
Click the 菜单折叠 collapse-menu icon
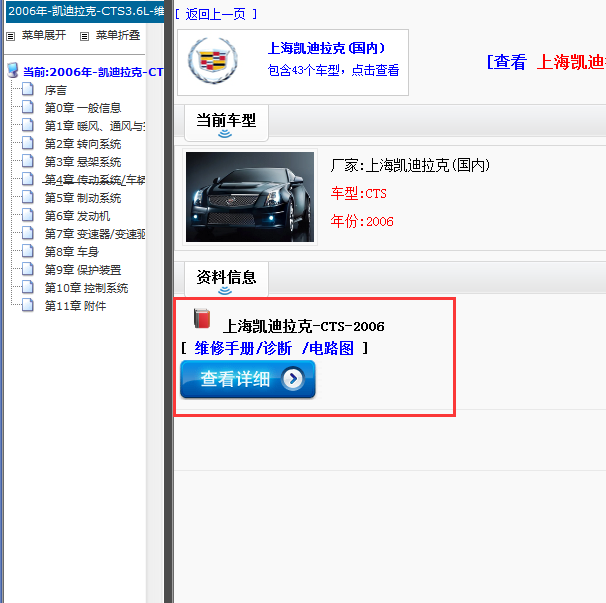click(x=84, y=36)
